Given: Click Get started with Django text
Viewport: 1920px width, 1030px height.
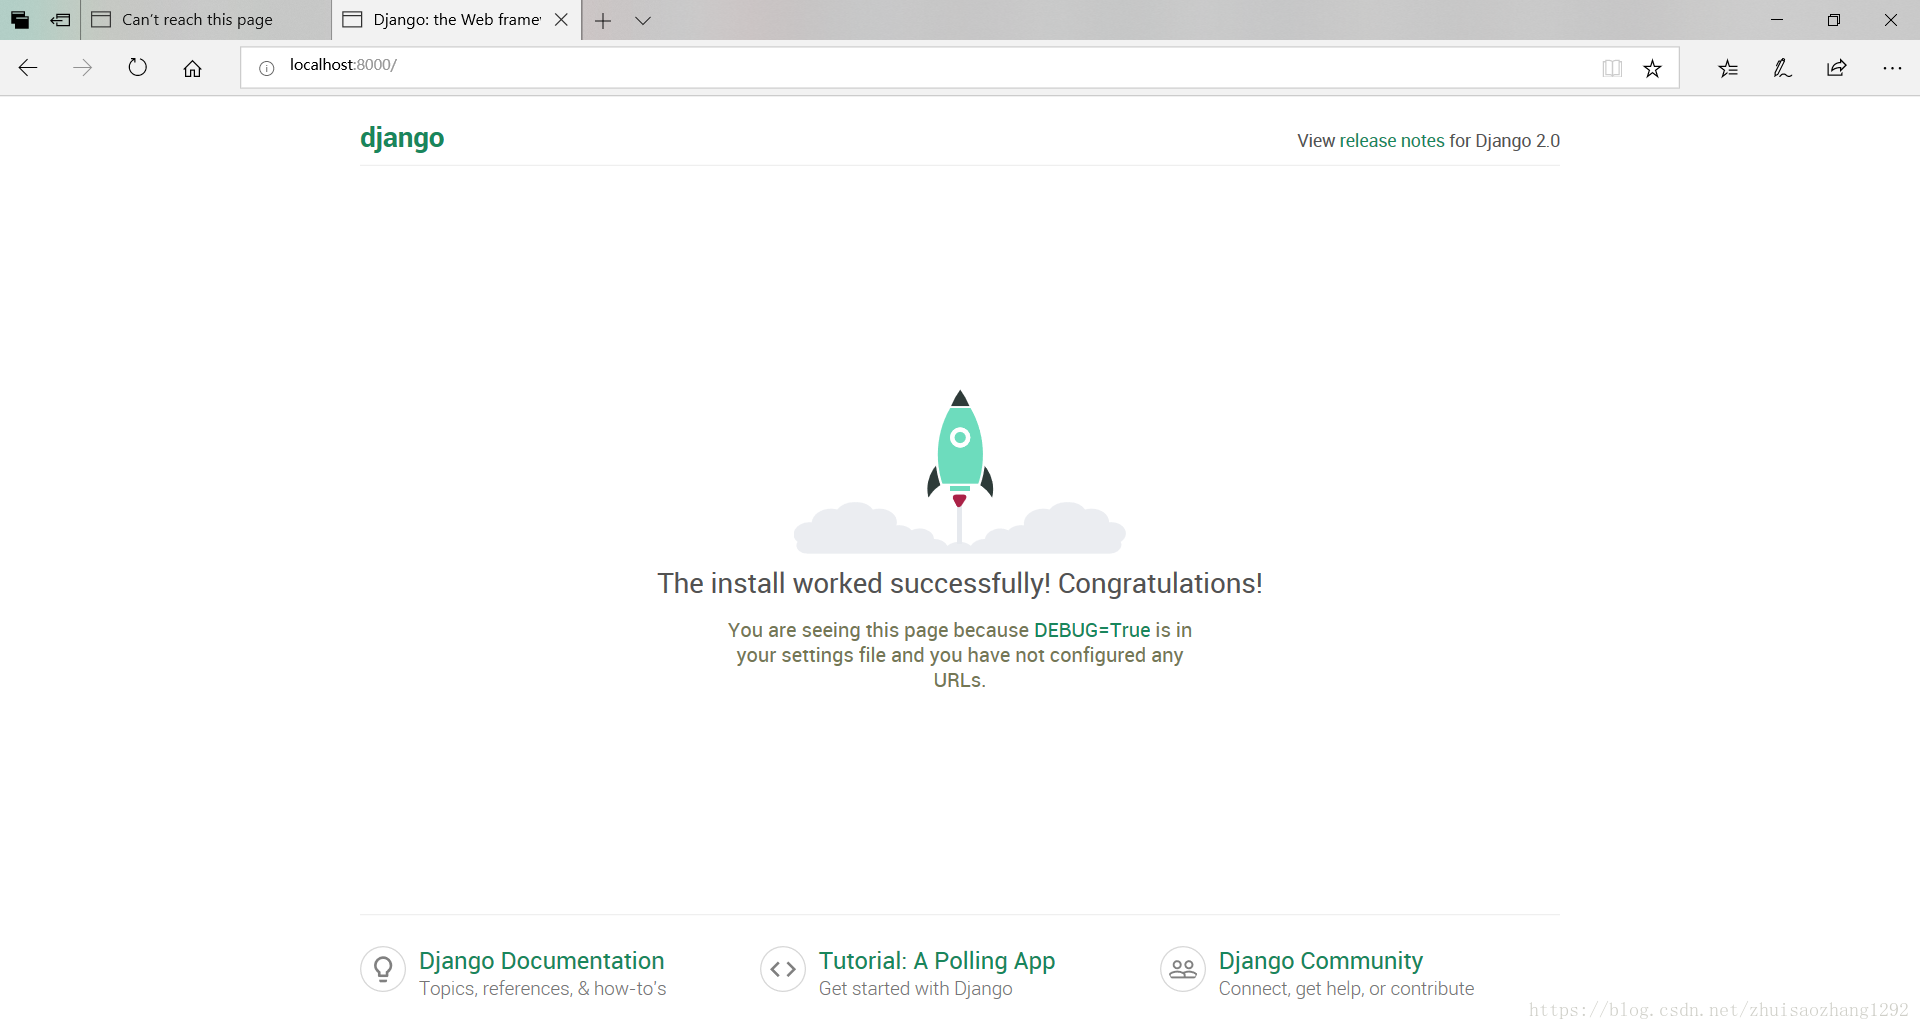Looking at the screenshot, I should click(915, 988).
